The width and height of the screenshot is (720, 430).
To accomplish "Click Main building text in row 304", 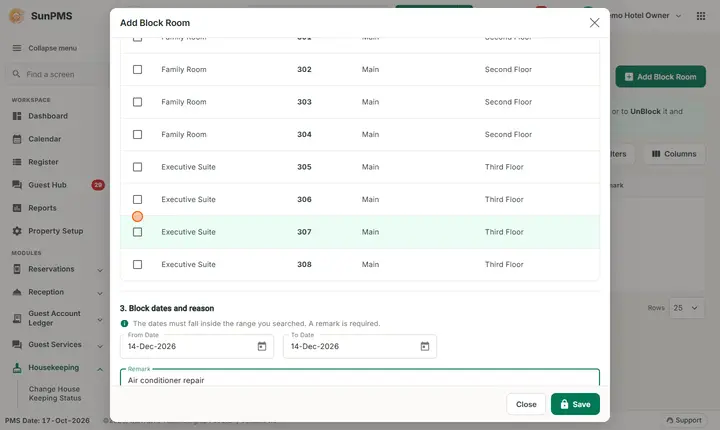I will (370, 134).
